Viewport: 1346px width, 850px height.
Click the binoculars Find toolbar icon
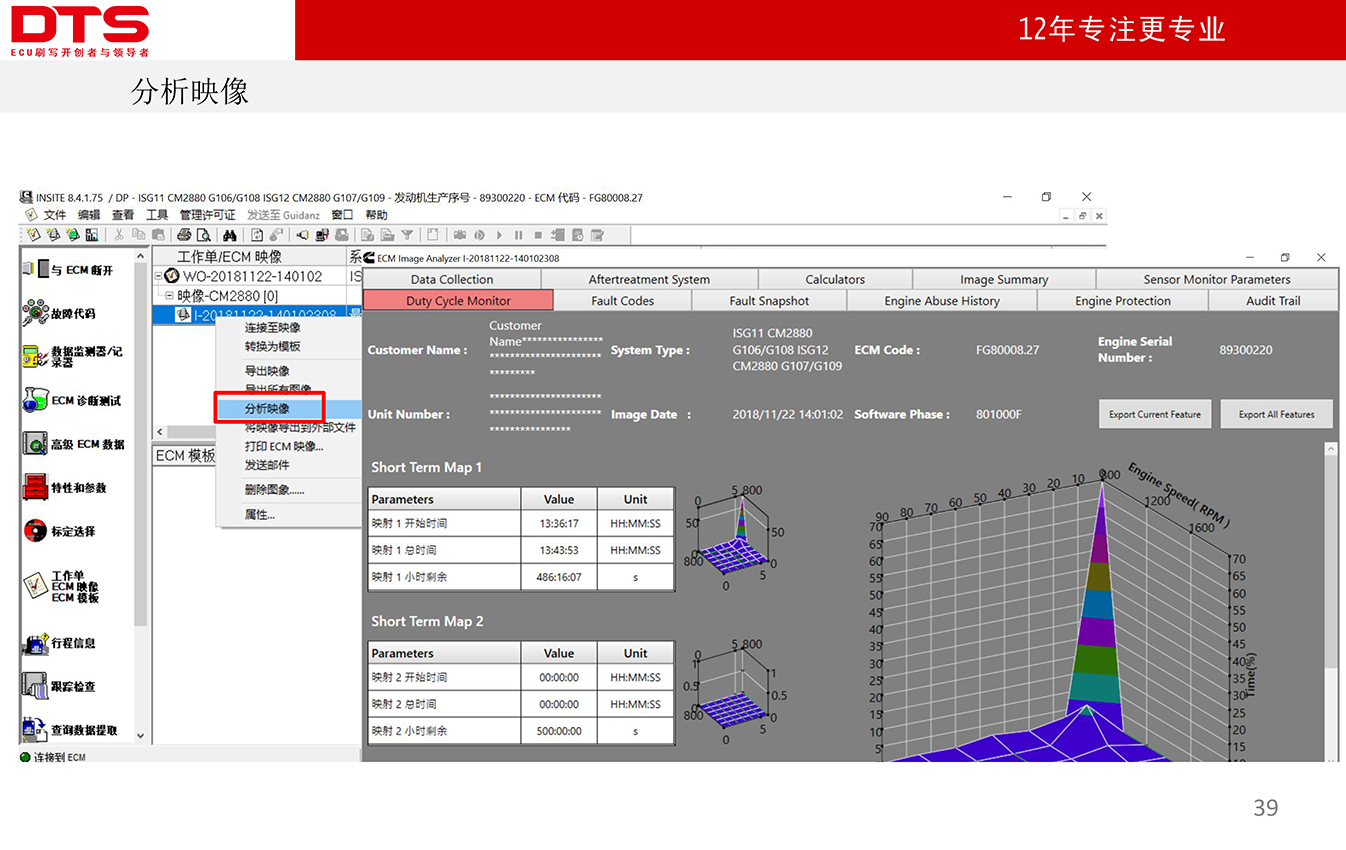(229, 235)
